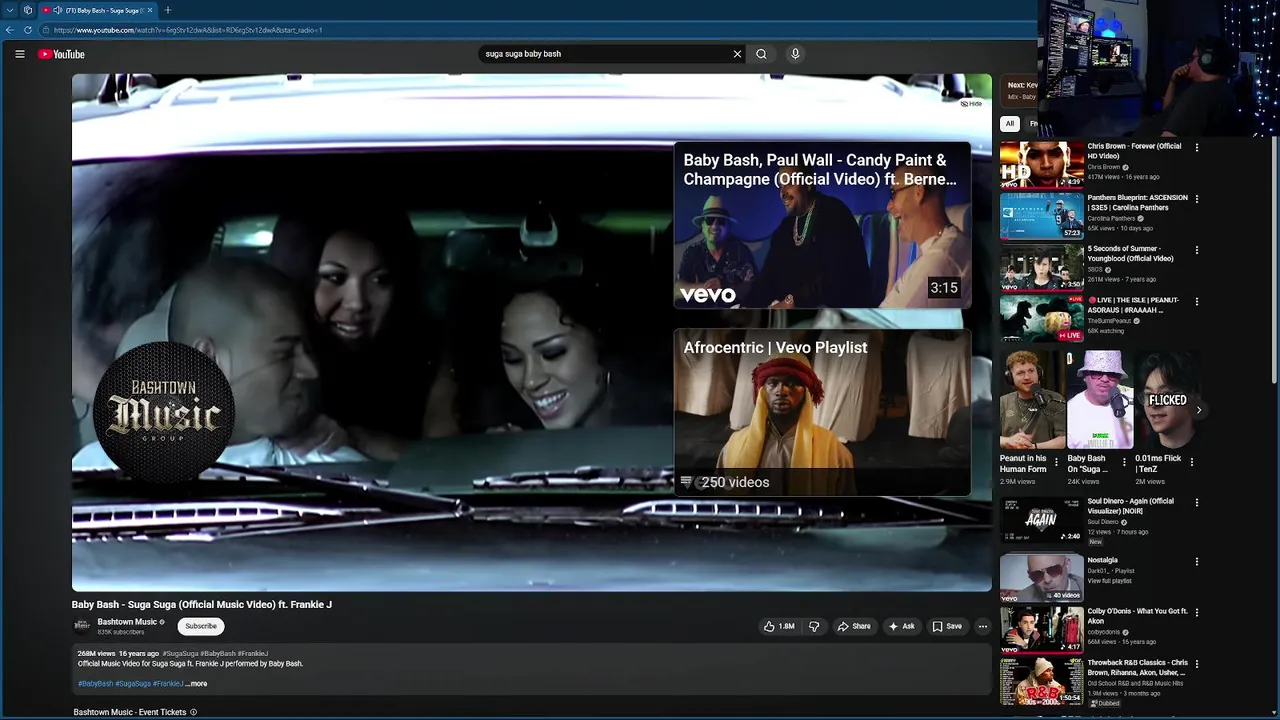Open tab search dropdown arrow

(x=9, y=10)
